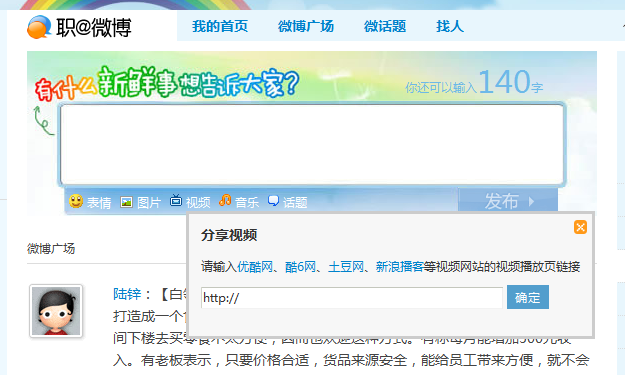
Task: Close the 分享视频 popup
Action: [x=580, y=227]
